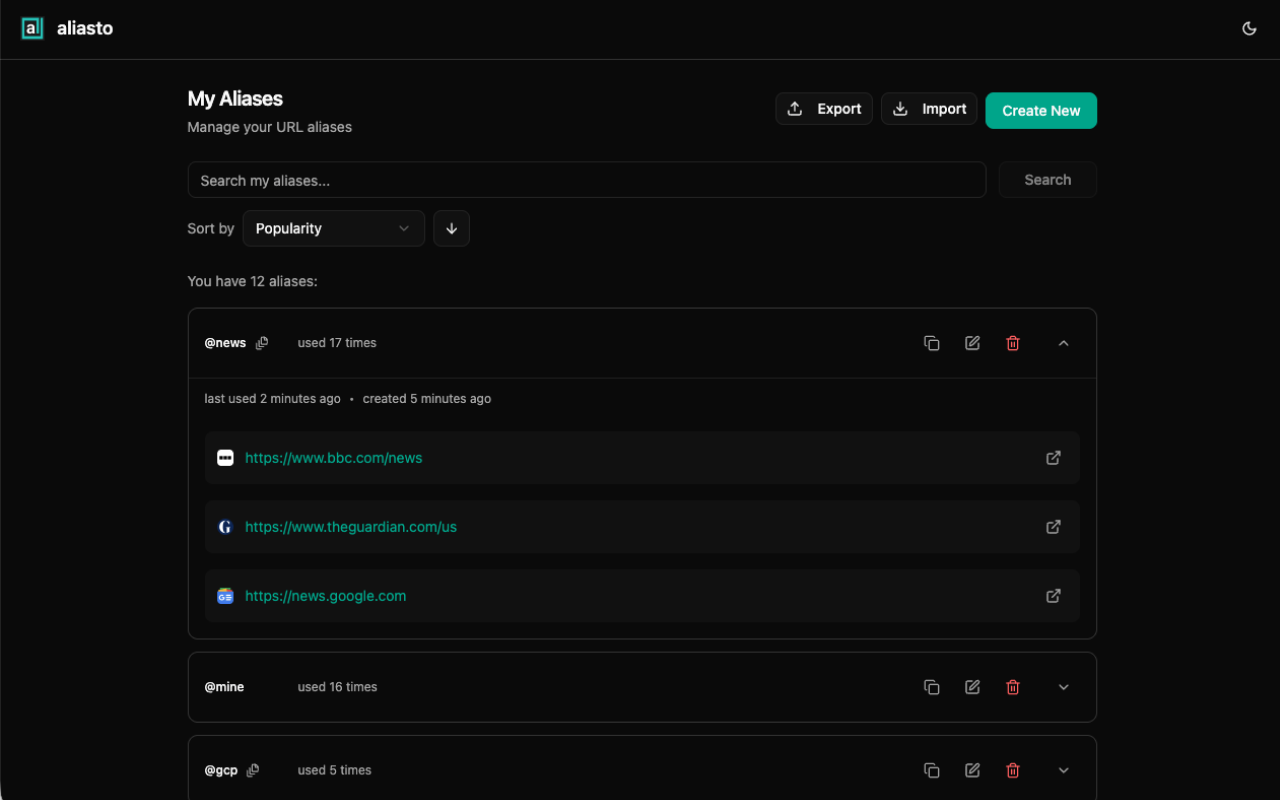Image resolution: width=1280 pixels, height=800 pixels.
Task: Toggle dark mode with moon icon
Action: point(1249,29)
